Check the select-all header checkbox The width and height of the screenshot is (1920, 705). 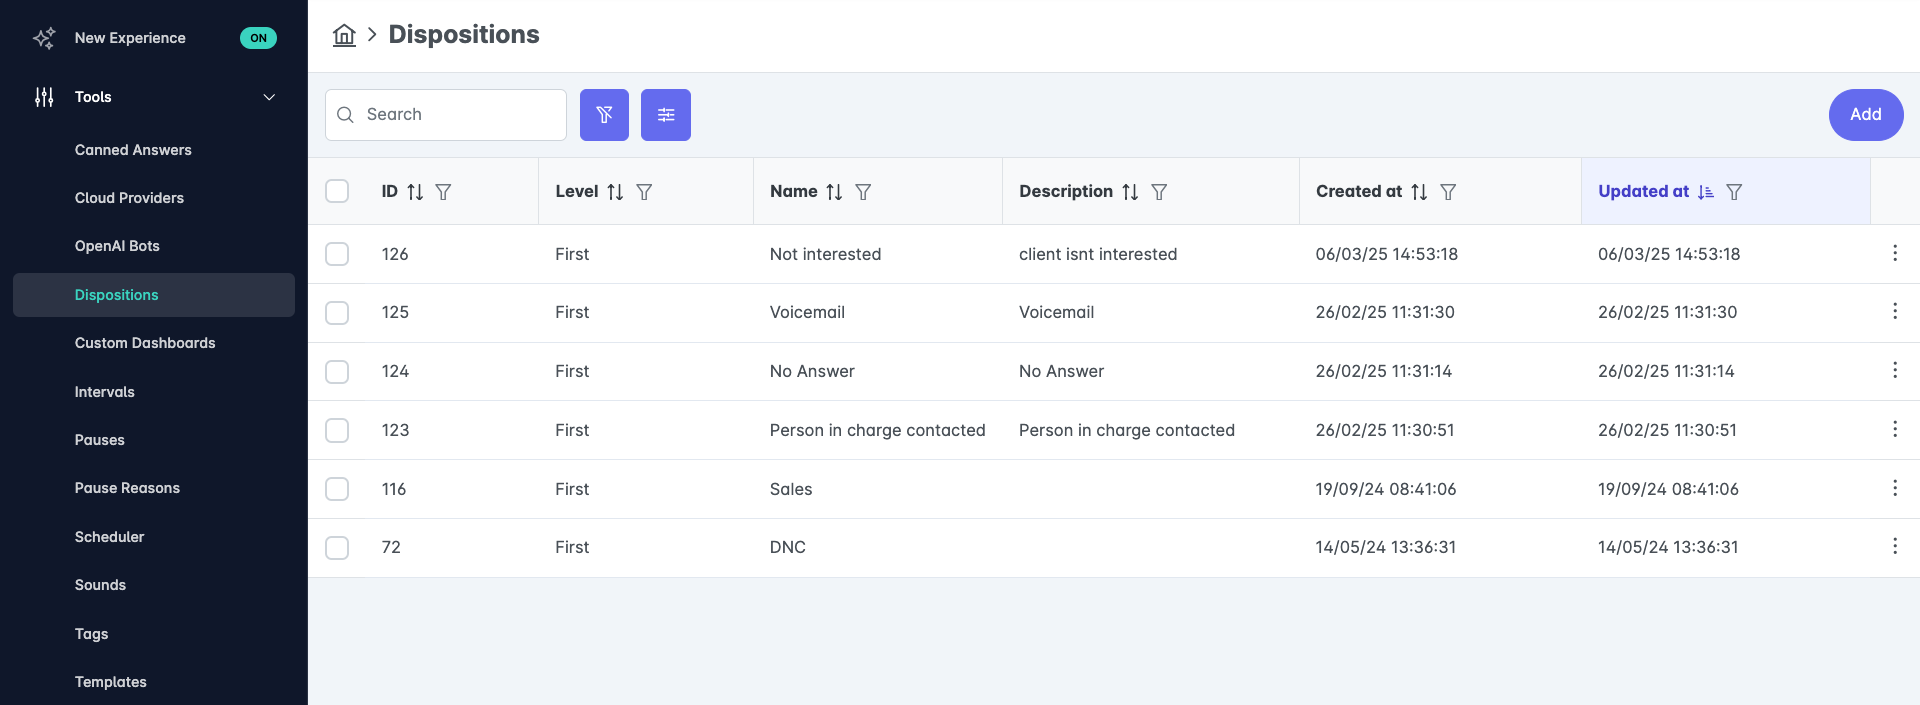click(337, 191)
